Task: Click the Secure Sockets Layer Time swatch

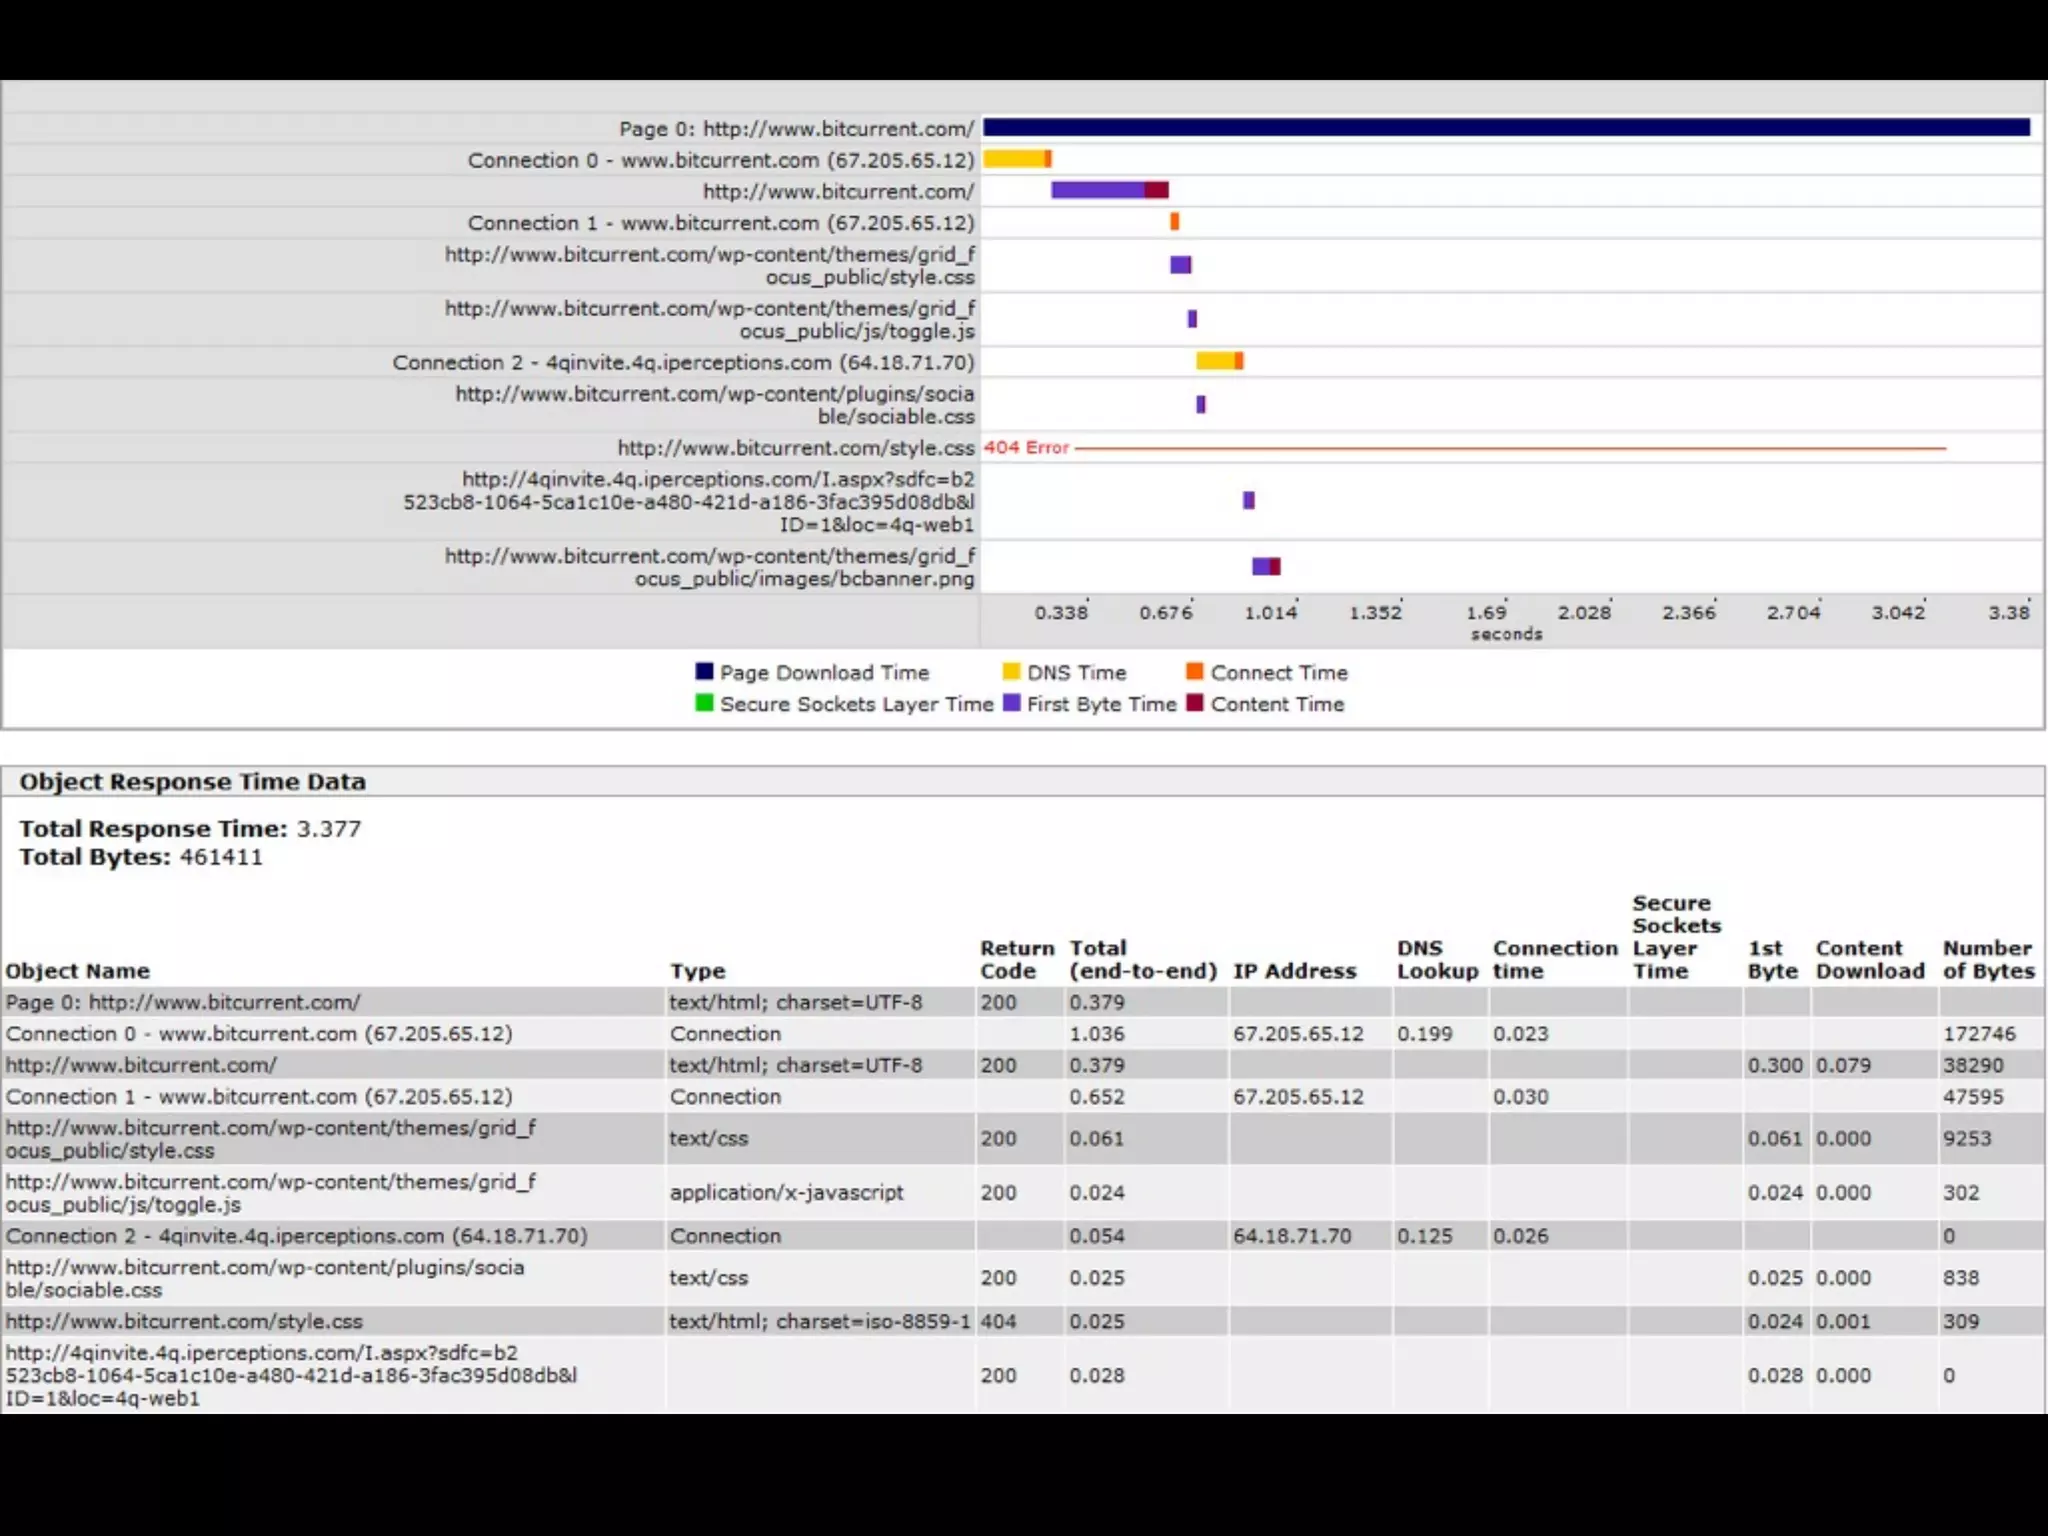Action: pos(704,703)
